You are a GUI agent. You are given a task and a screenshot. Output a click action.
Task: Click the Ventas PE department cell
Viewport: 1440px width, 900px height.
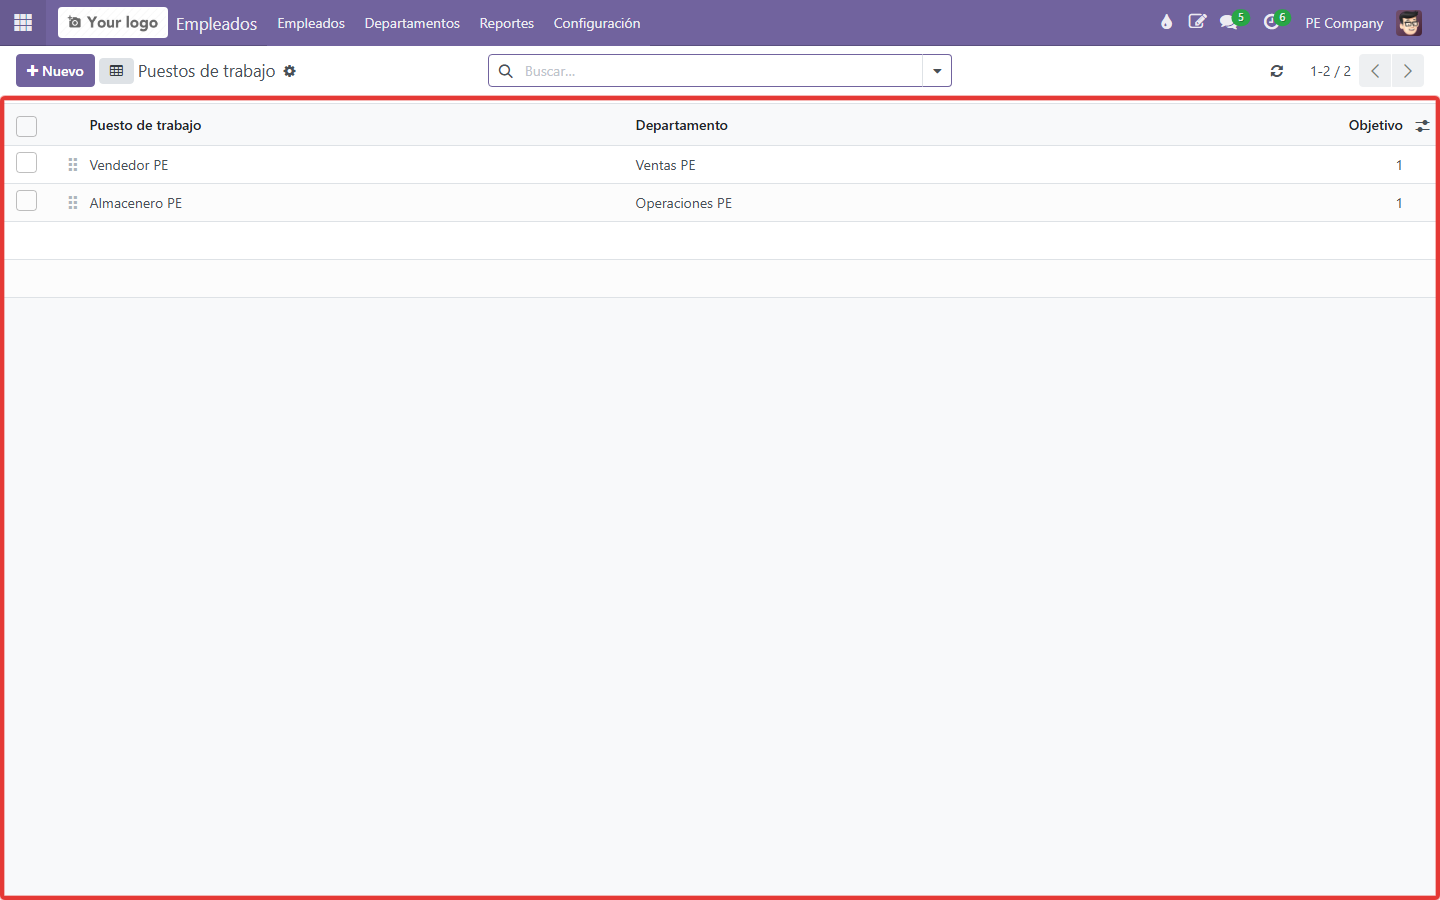click(666, 165)
